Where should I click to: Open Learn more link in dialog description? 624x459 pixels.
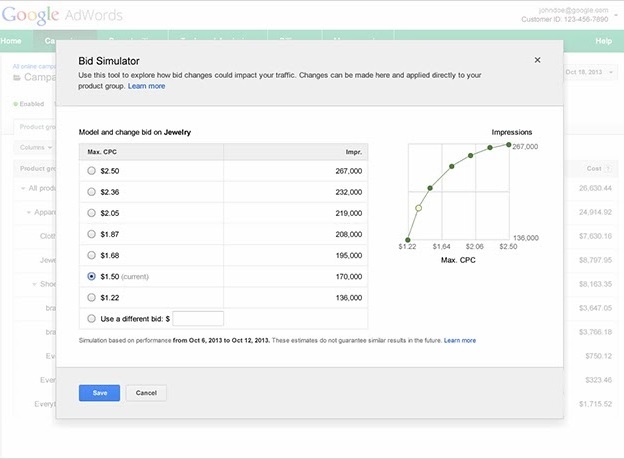(147, 86)
